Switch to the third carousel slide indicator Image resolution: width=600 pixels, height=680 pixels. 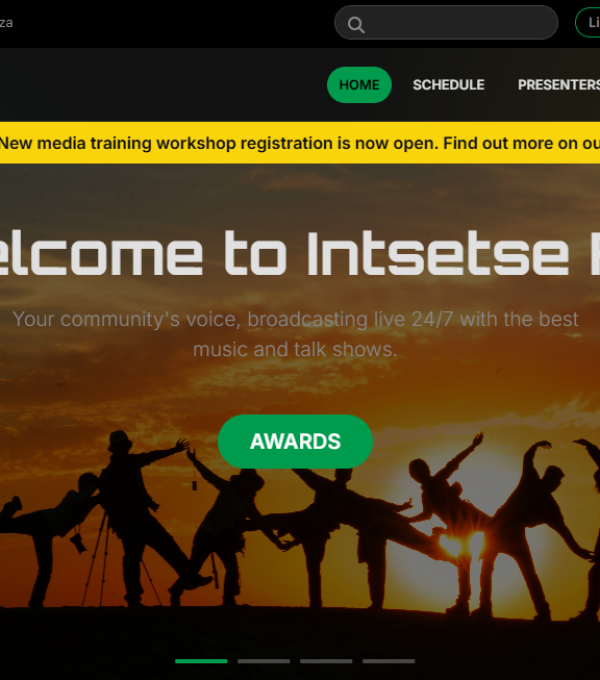pyautogui.click(x=326, y=661)
